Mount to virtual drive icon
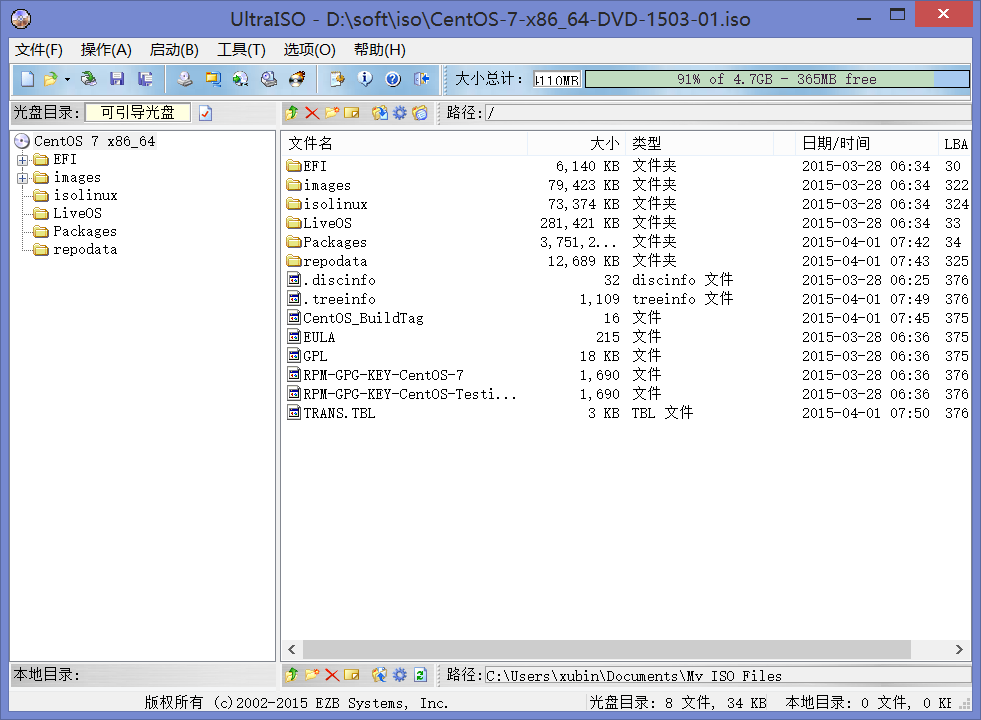981x720 pixels. (269, 79)
